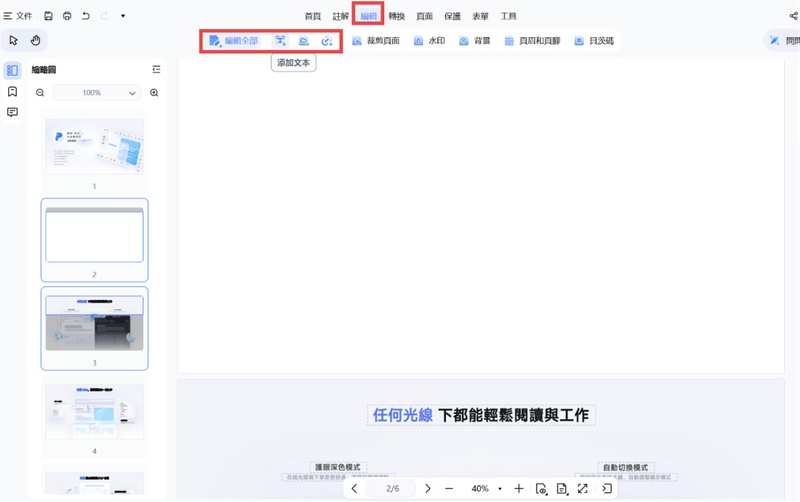The image size is (800, 502).
Task: Open the page layout icon
Action: tap(562, 488)
